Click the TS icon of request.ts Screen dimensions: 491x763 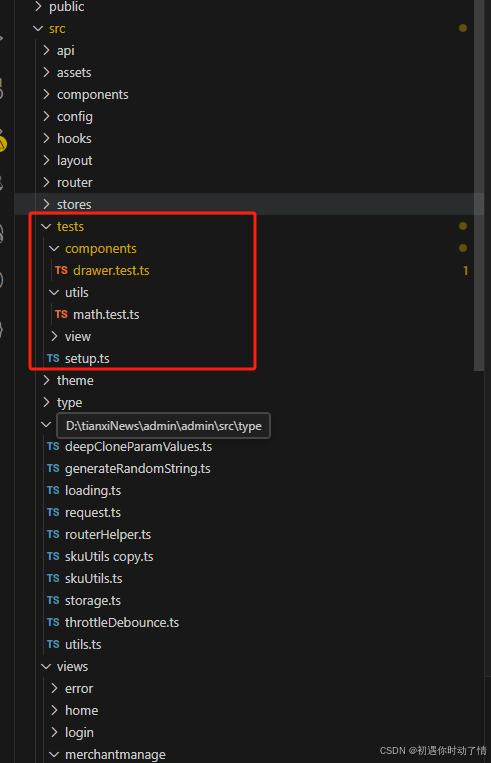click(53, 512)
